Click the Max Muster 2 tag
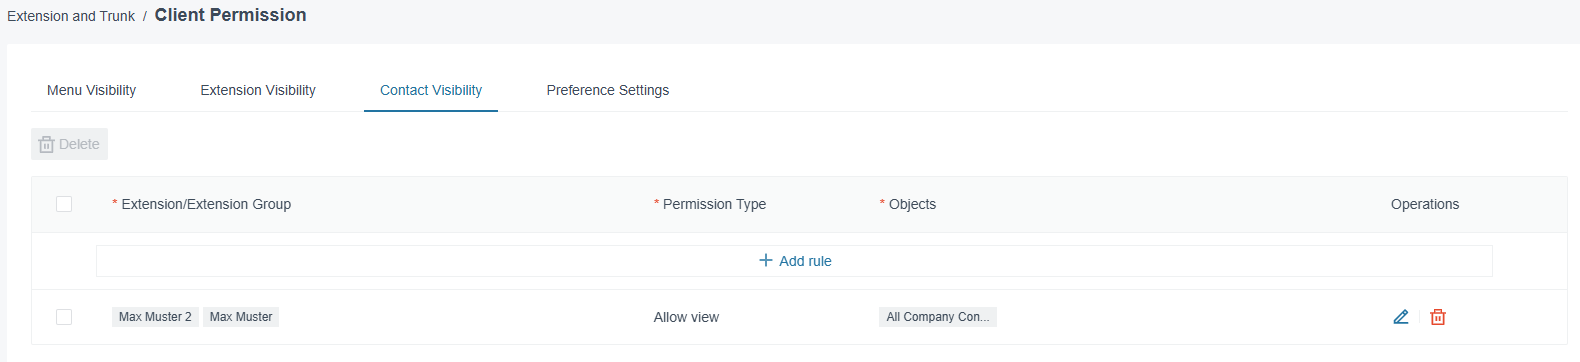Viewport: 1580px width, 362px height. click(155, 317)
